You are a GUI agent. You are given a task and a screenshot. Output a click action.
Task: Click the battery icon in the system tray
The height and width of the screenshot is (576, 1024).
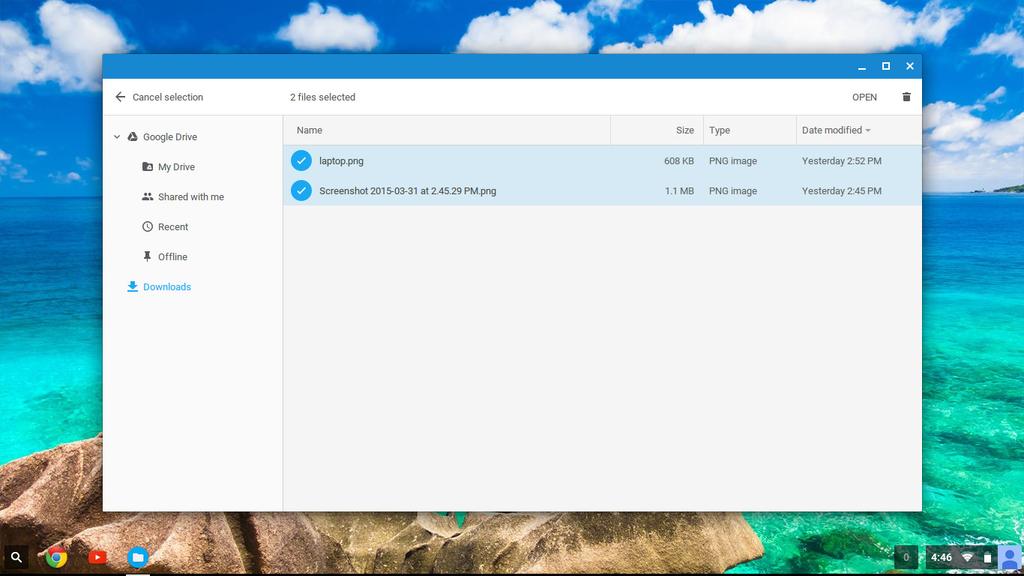(987, 558)
